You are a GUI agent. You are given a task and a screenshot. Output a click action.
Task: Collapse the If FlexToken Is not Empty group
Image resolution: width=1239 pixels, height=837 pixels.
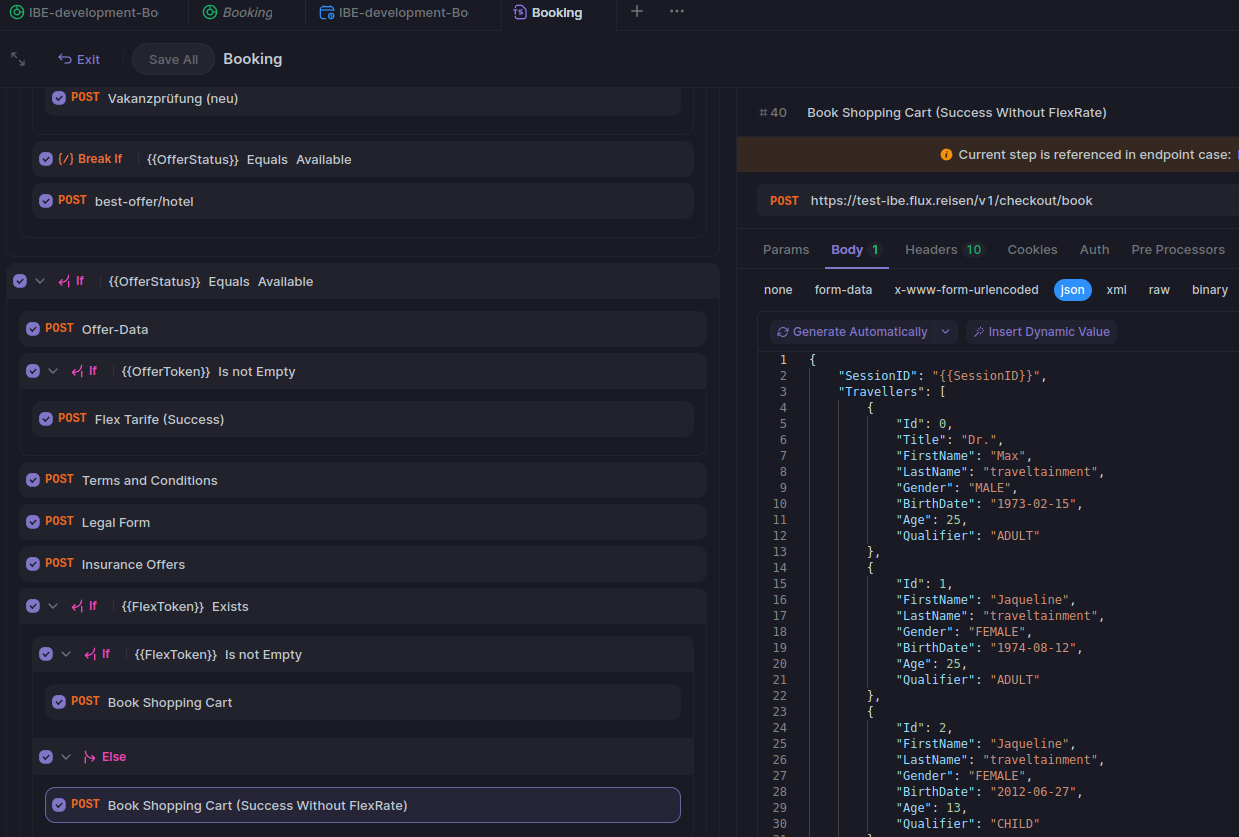coord(66,654)
